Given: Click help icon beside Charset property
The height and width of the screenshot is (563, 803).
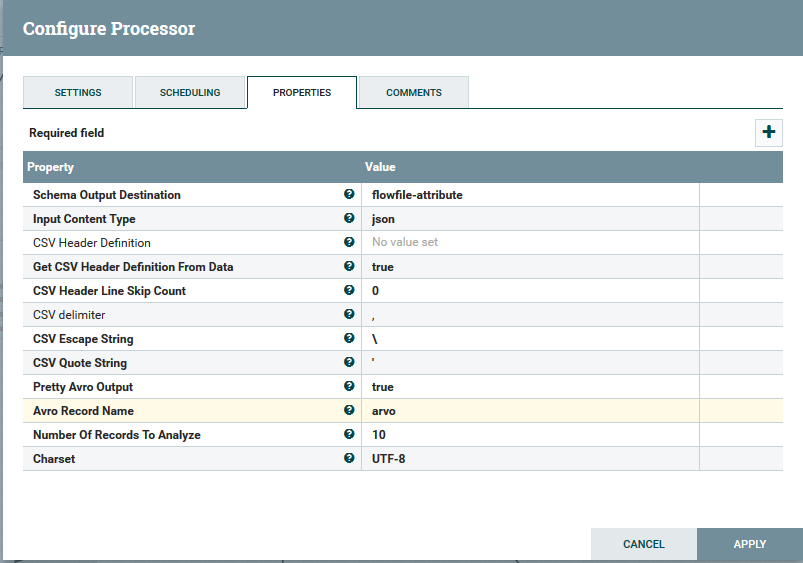Looking at the screenshot, I should (x=349, y=458).
